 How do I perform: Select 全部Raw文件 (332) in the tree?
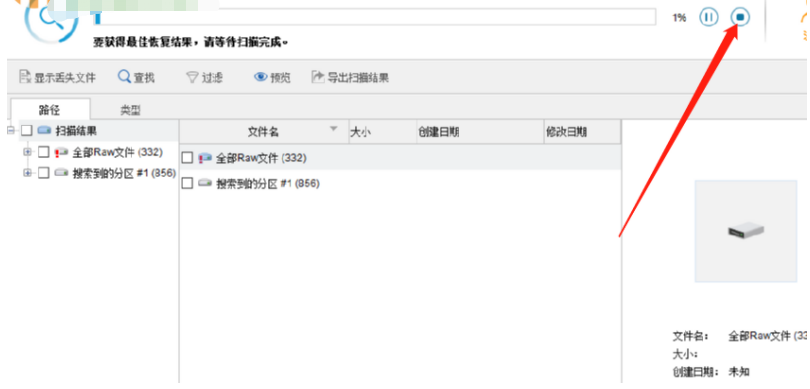pyautogui.click(x=117, y=152)
